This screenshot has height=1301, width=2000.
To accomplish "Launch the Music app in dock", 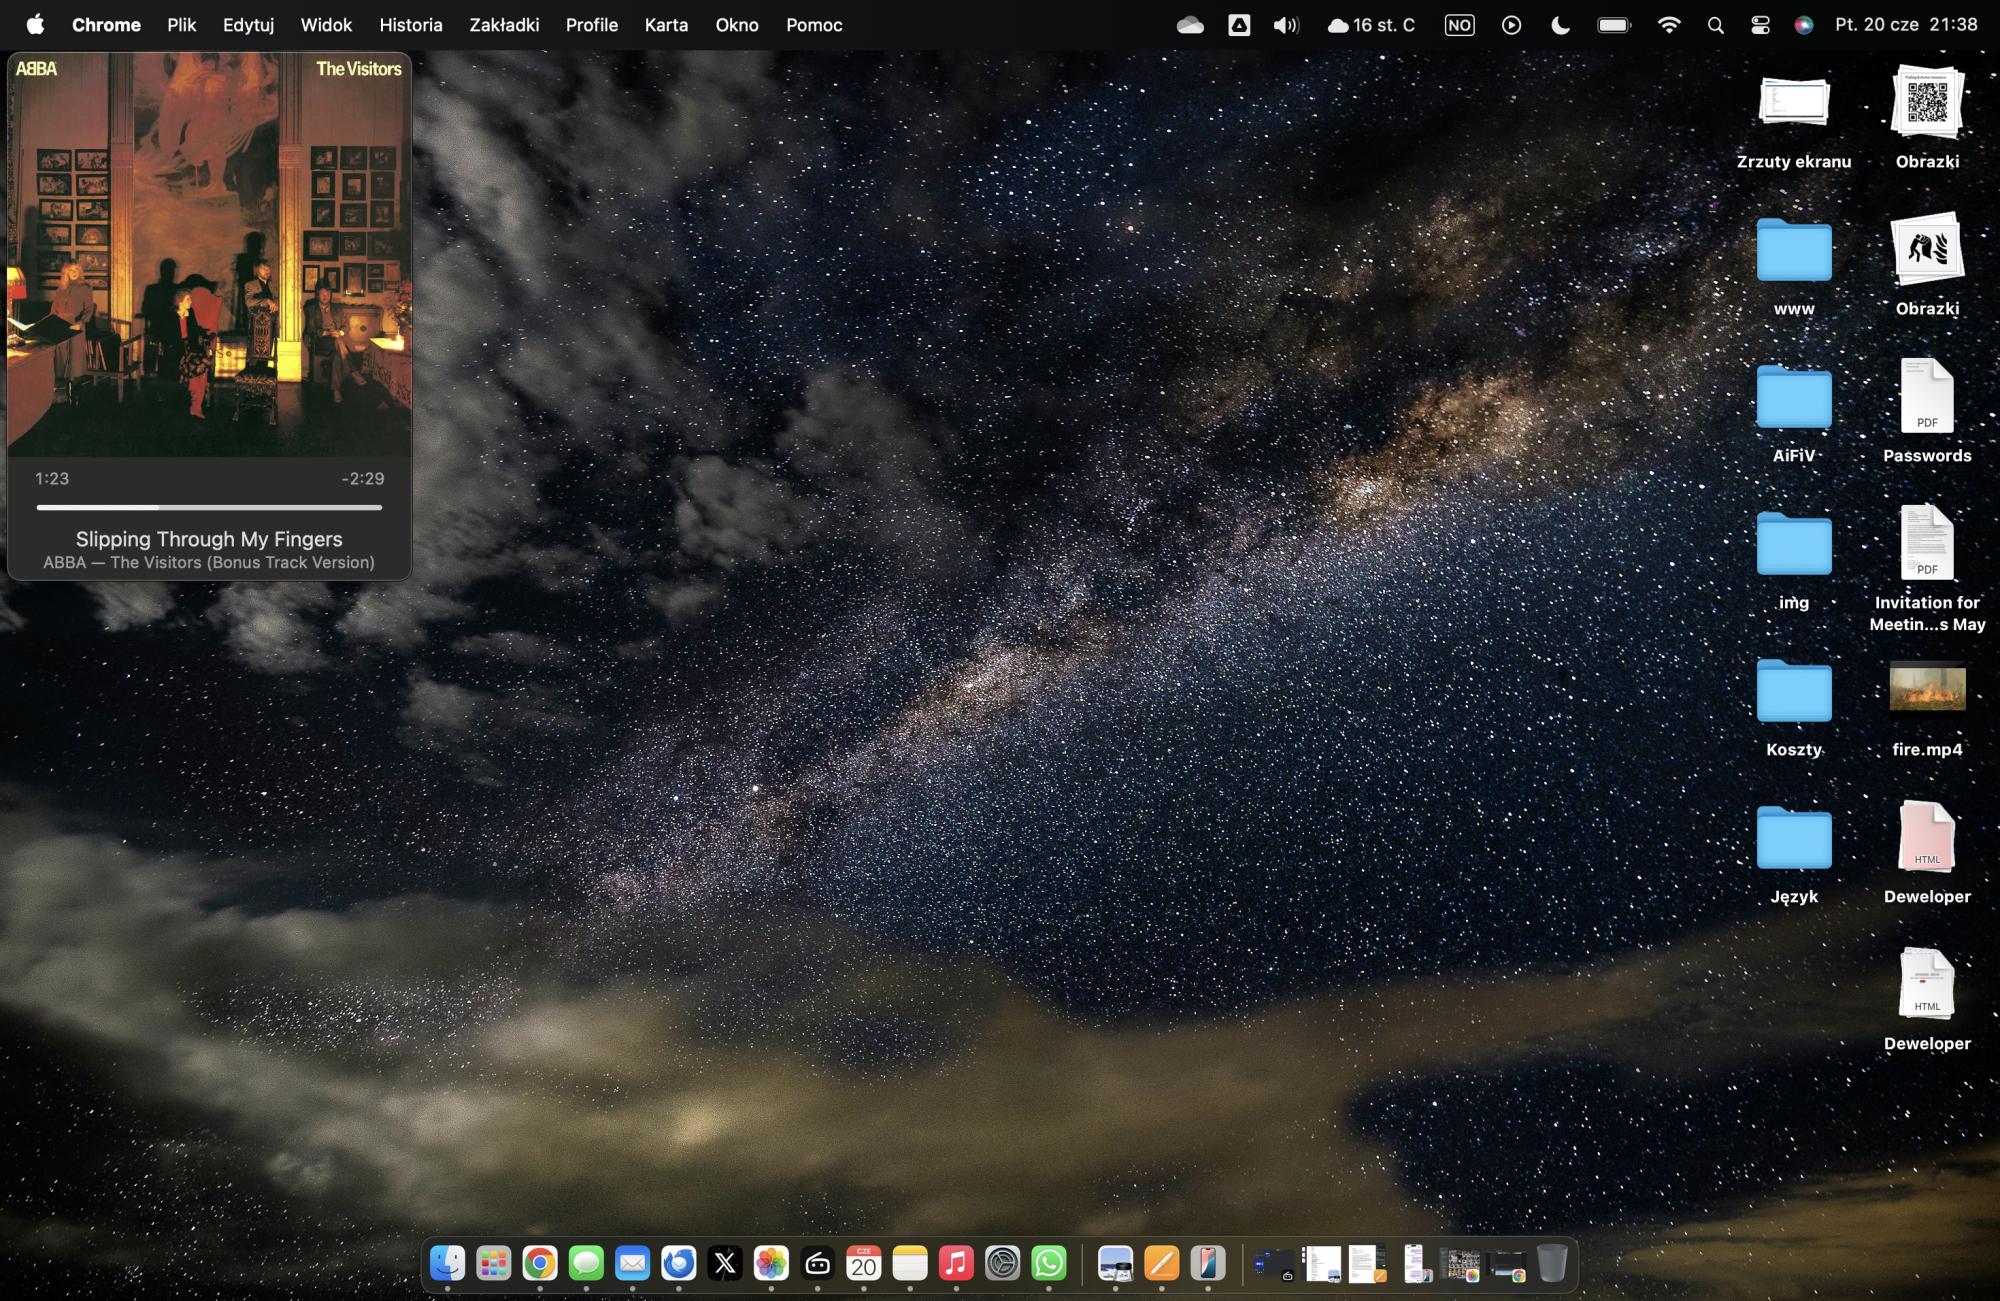I will coord(956,1264).
